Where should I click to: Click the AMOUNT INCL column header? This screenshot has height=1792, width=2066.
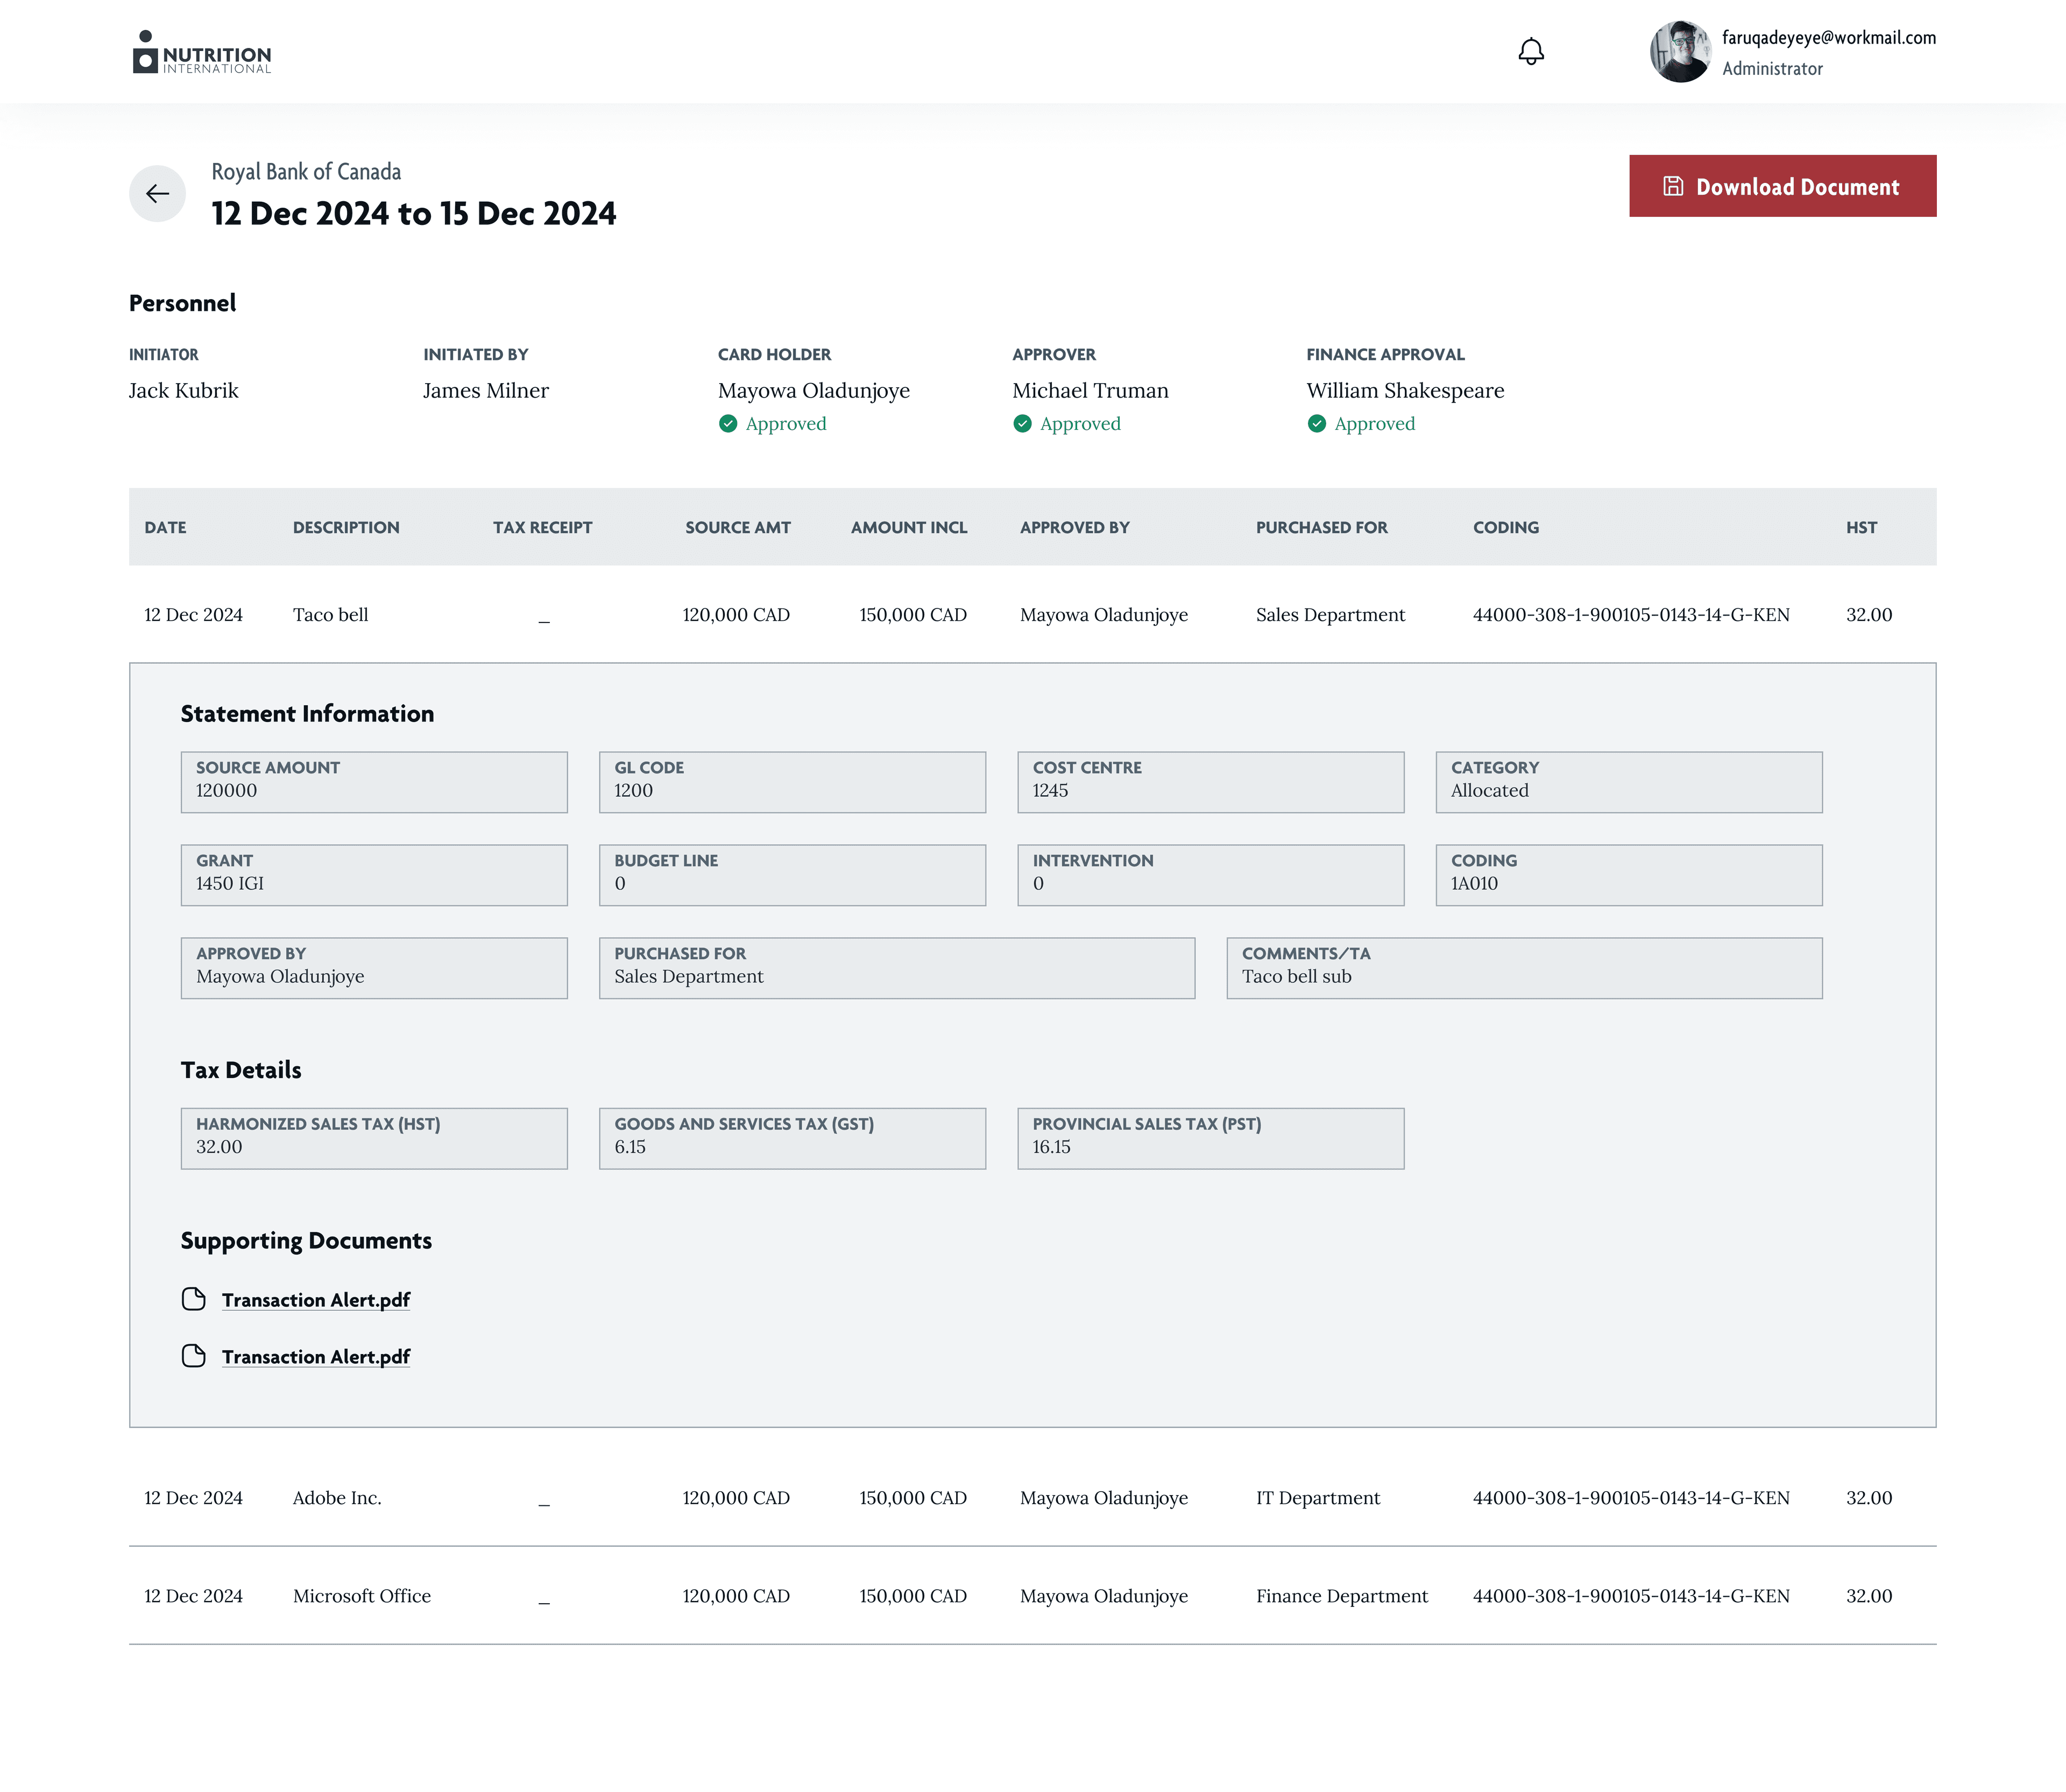909,527
